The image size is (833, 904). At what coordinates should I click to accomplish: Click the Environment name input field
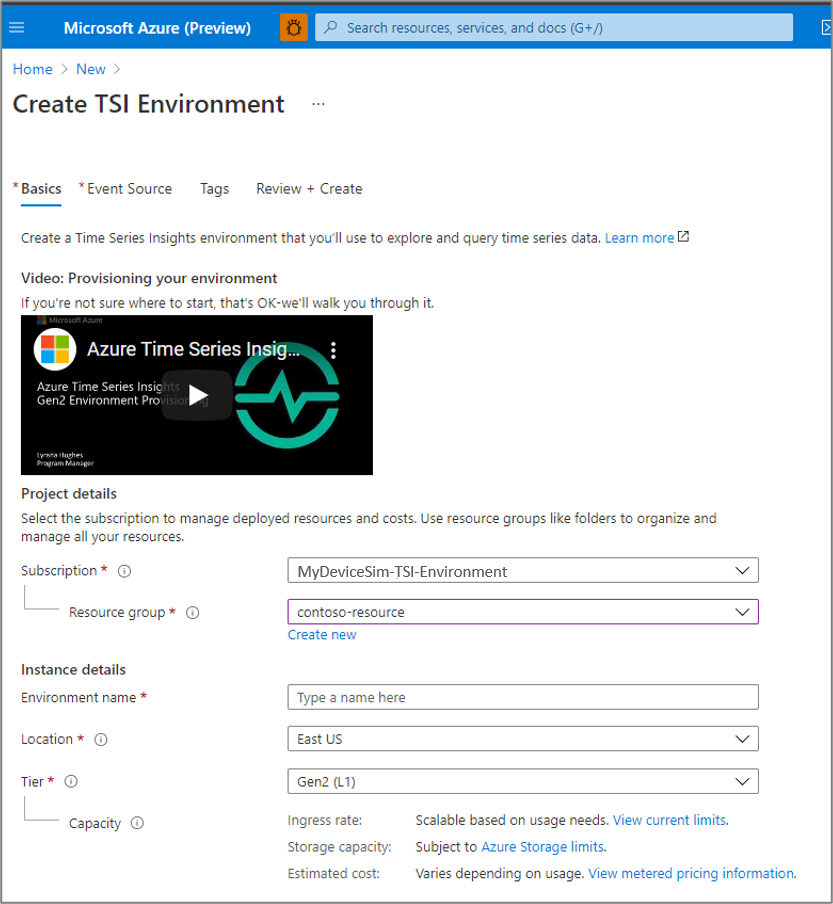[522, 697]
